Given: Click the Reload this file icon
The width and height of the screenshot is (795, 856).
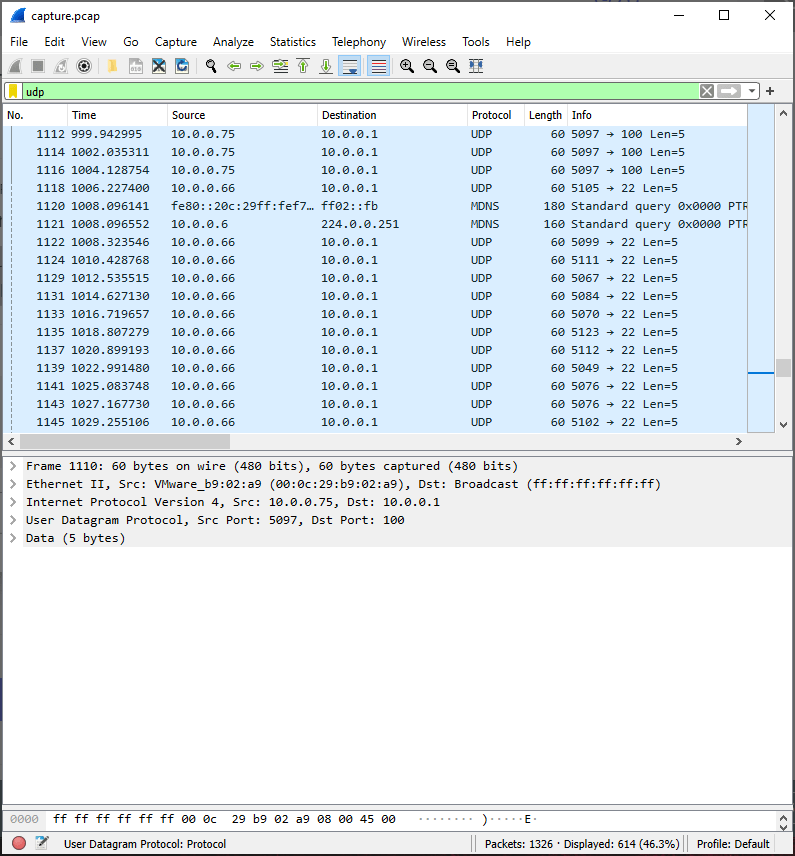Looking at the screenshot, I should click(182, 66).
